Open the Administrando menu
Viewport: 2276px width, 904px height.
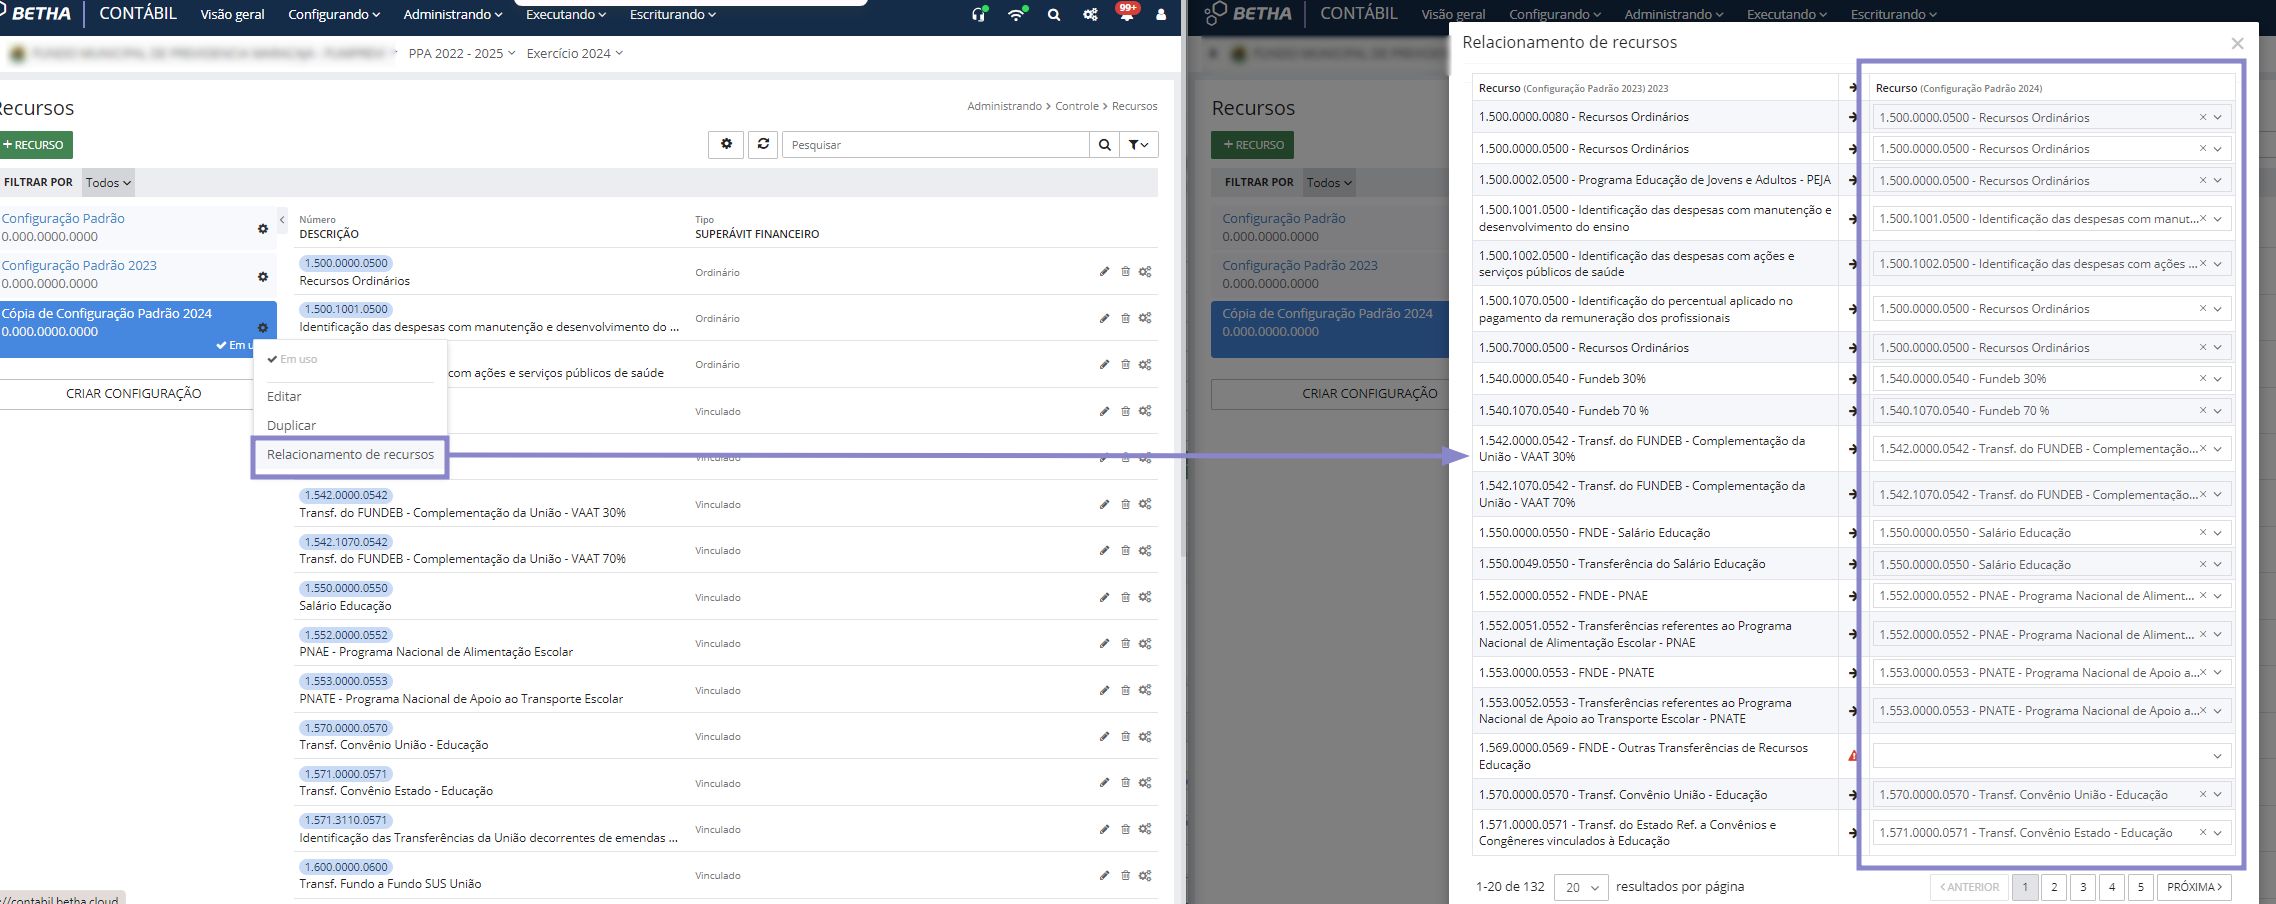click(x=453, y=15)
